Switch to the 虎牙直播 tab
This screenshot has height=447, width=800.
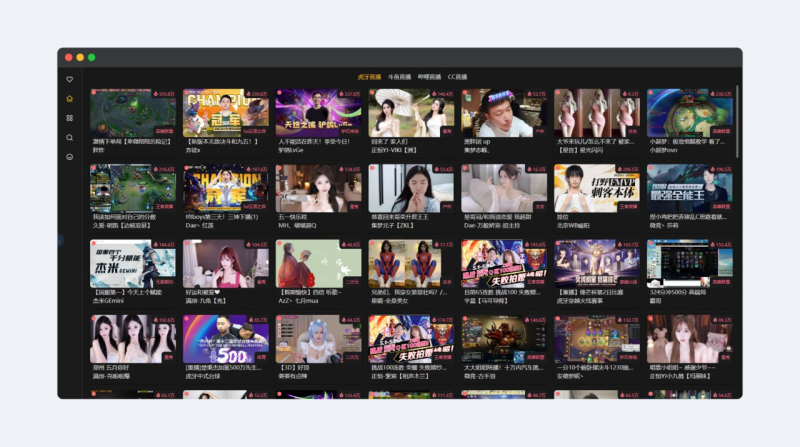point(369,76)
